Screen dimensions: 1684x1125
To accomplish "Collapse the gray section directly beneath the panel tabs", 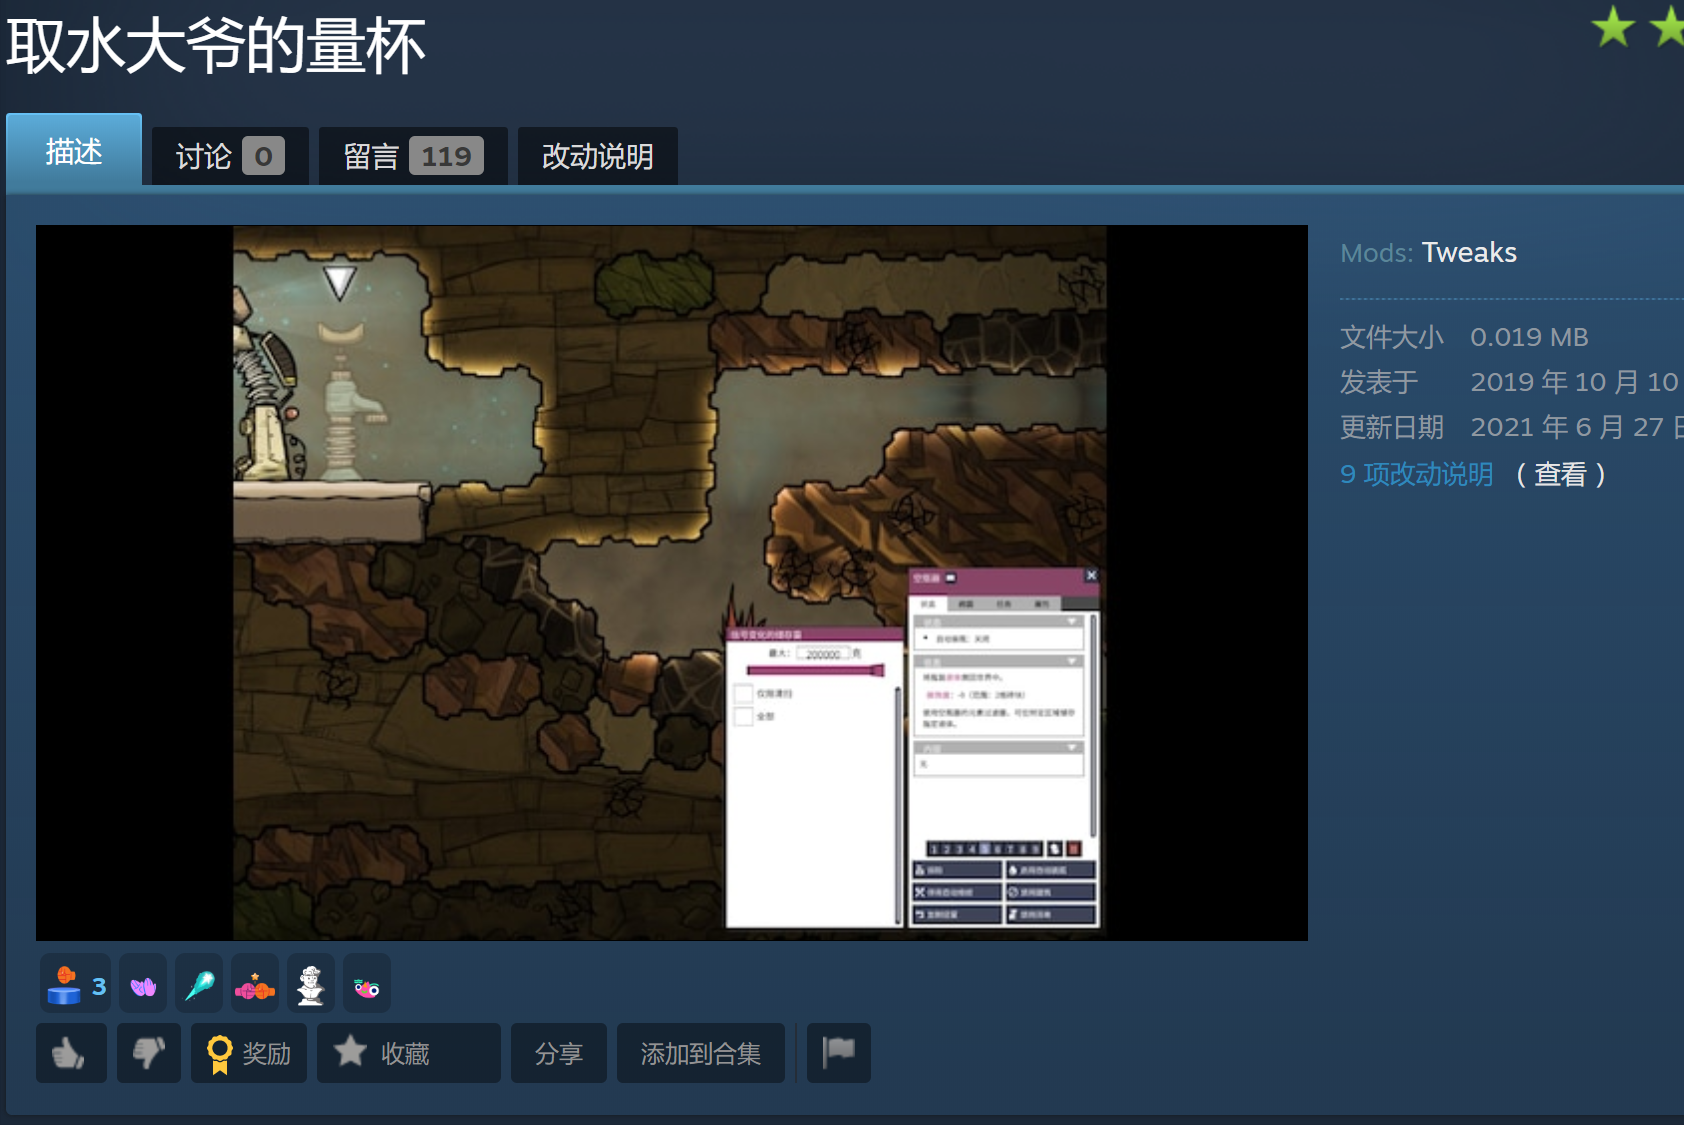I will coord(1073,621).
